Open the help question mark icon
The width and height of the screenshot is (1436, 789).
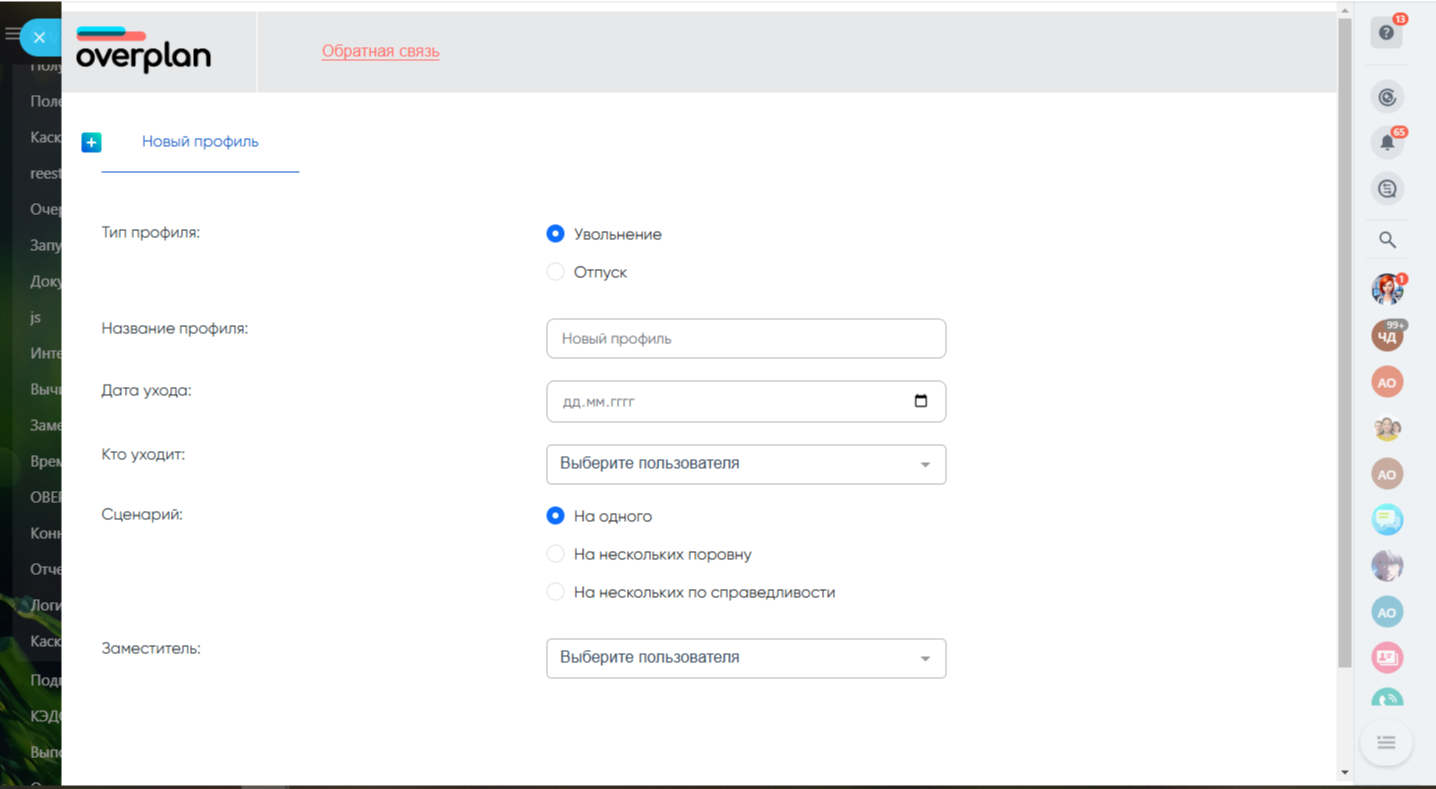[x=1386, y=33]
